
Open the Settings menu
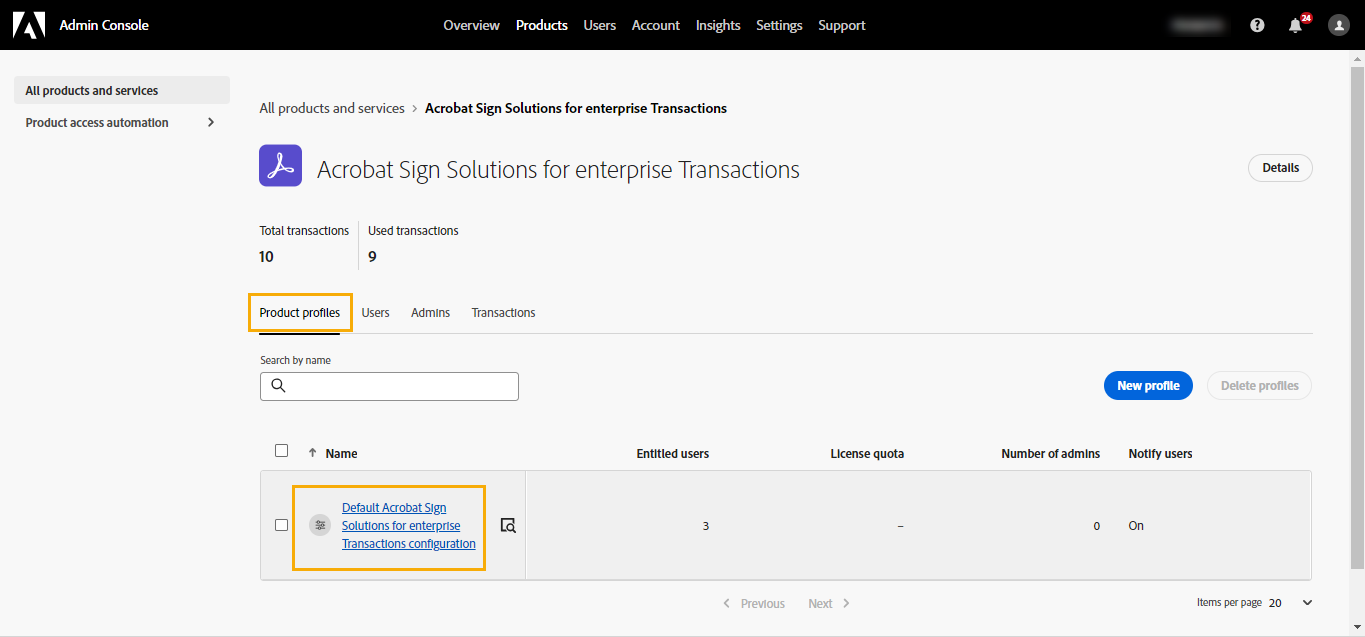point(779,25)
